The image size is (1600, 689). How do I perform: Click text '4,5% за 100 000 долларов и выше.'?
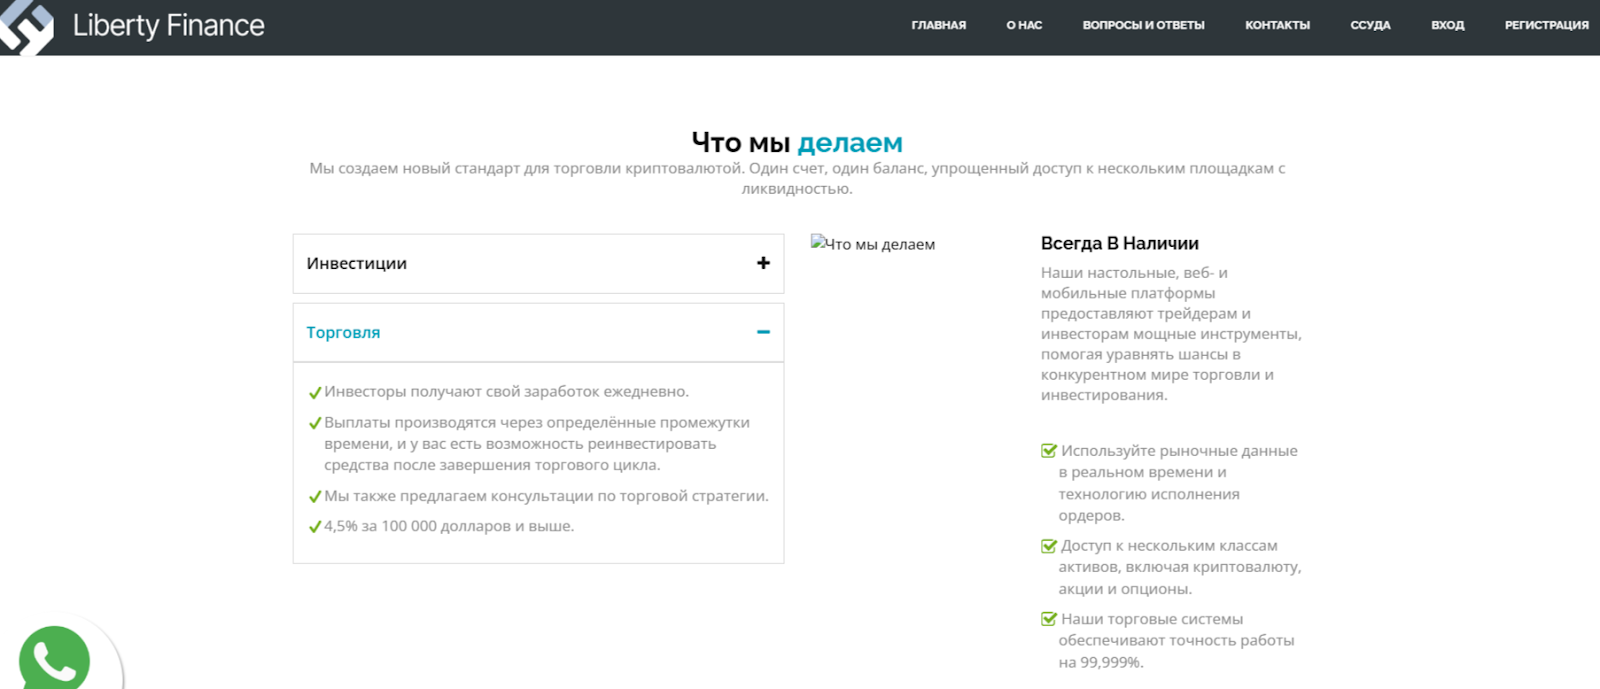click(449, 526)
